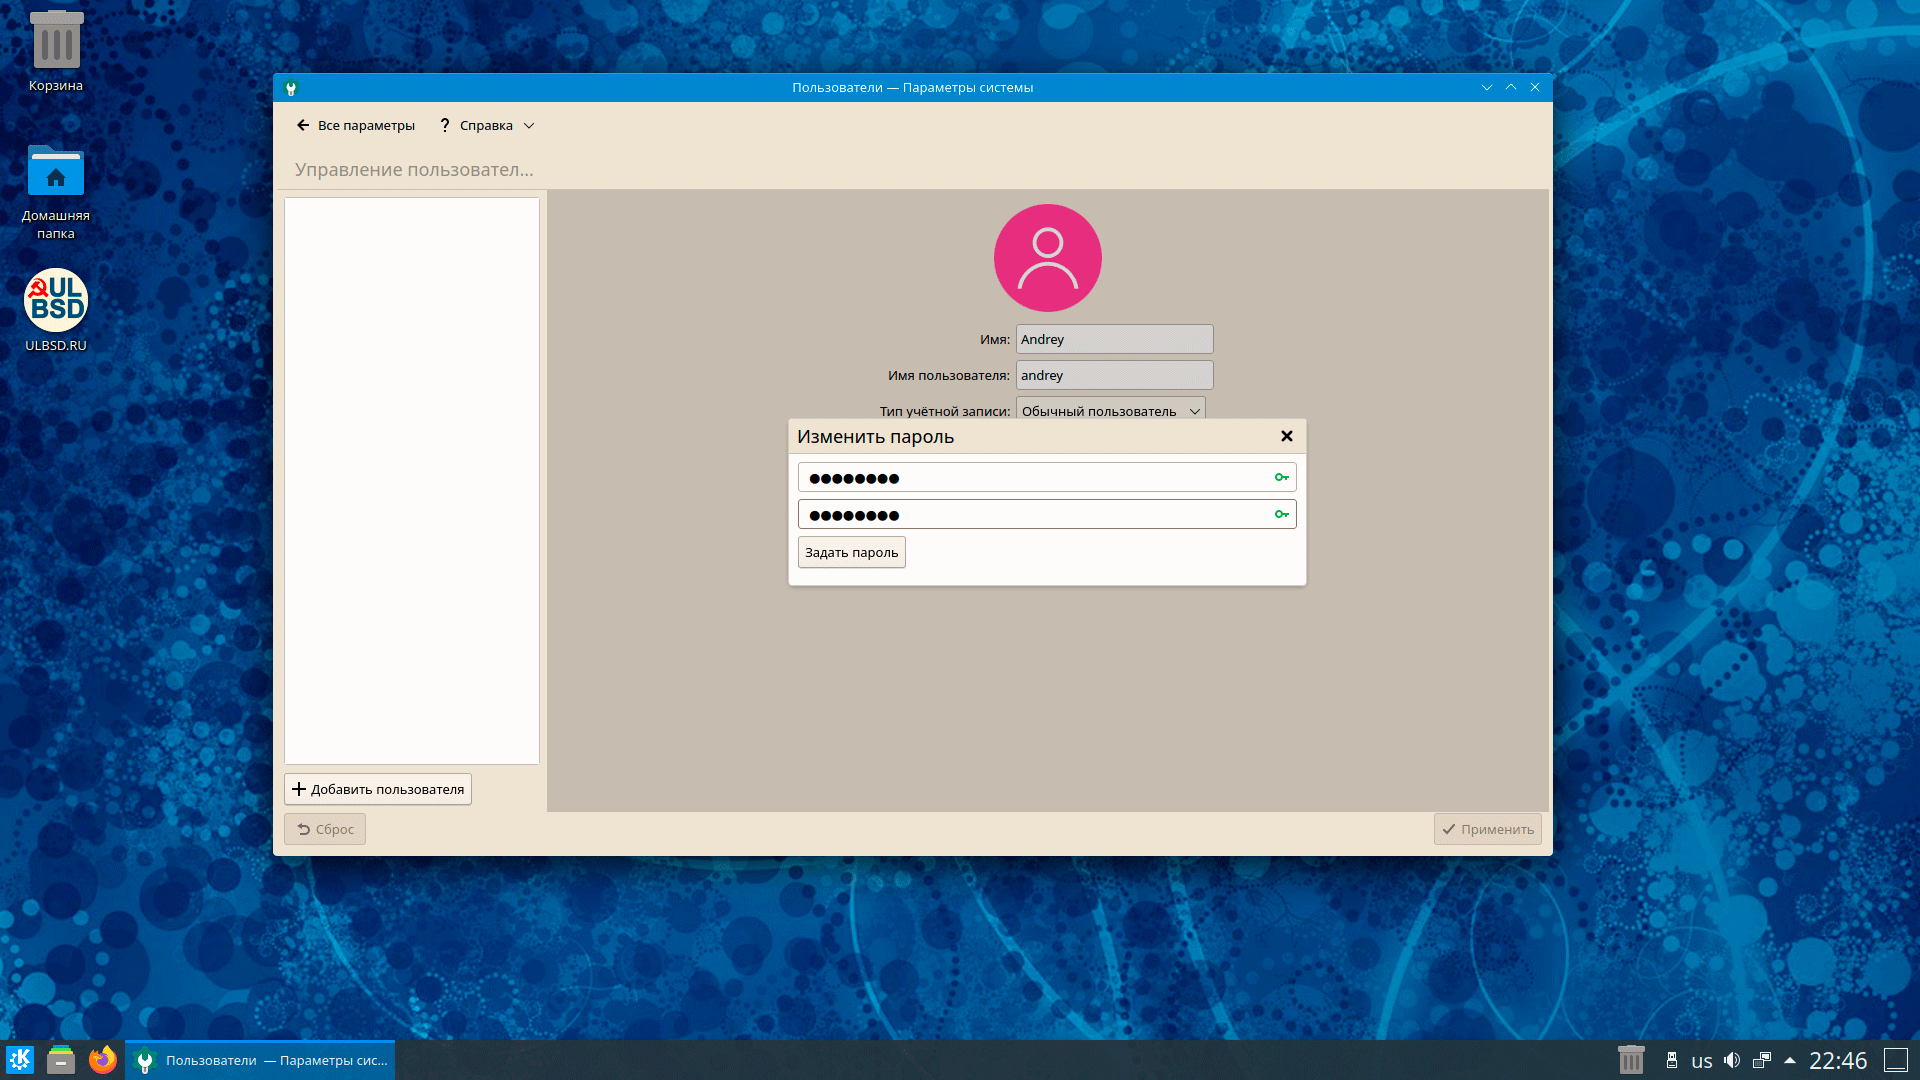Viewport: 1920px width, 1080px height.
Task: Go back to Все параметры
Action: click(x=356, y=126)
